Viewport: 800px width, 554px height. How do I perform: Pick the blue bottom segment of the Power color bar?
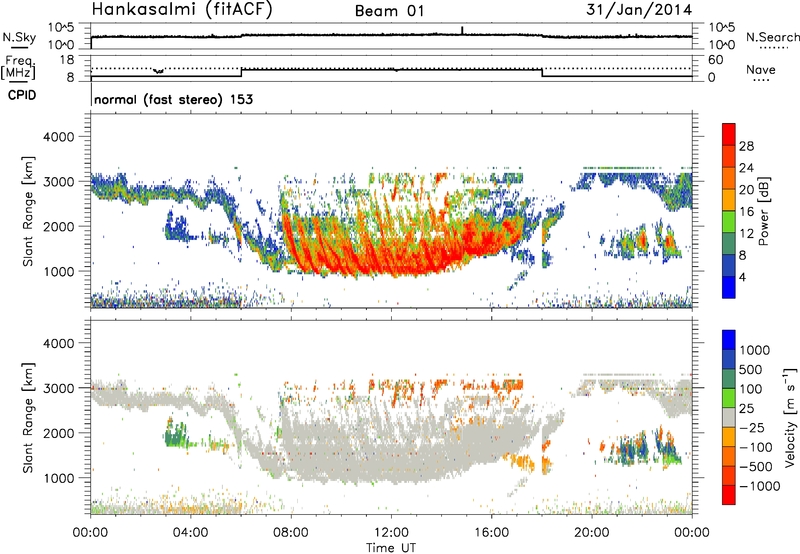click(x=729, y=287)
